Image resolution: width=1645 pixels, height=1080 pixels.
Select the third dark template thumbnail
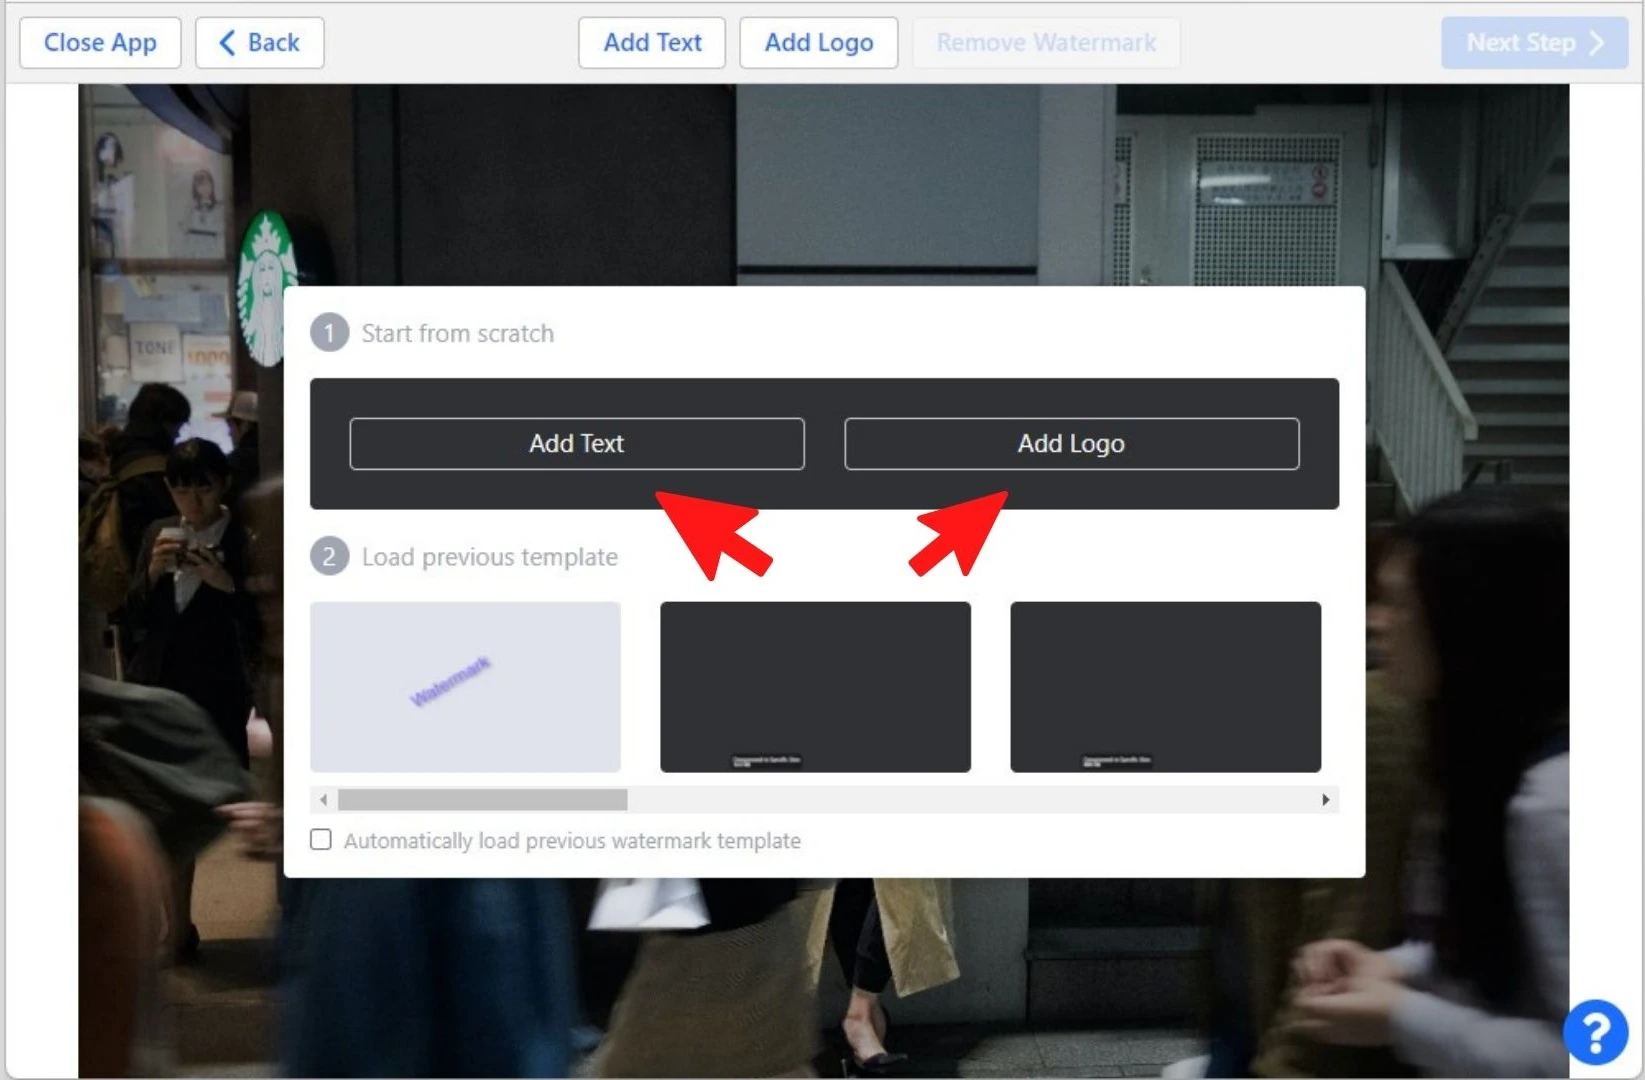[1166, 687]
